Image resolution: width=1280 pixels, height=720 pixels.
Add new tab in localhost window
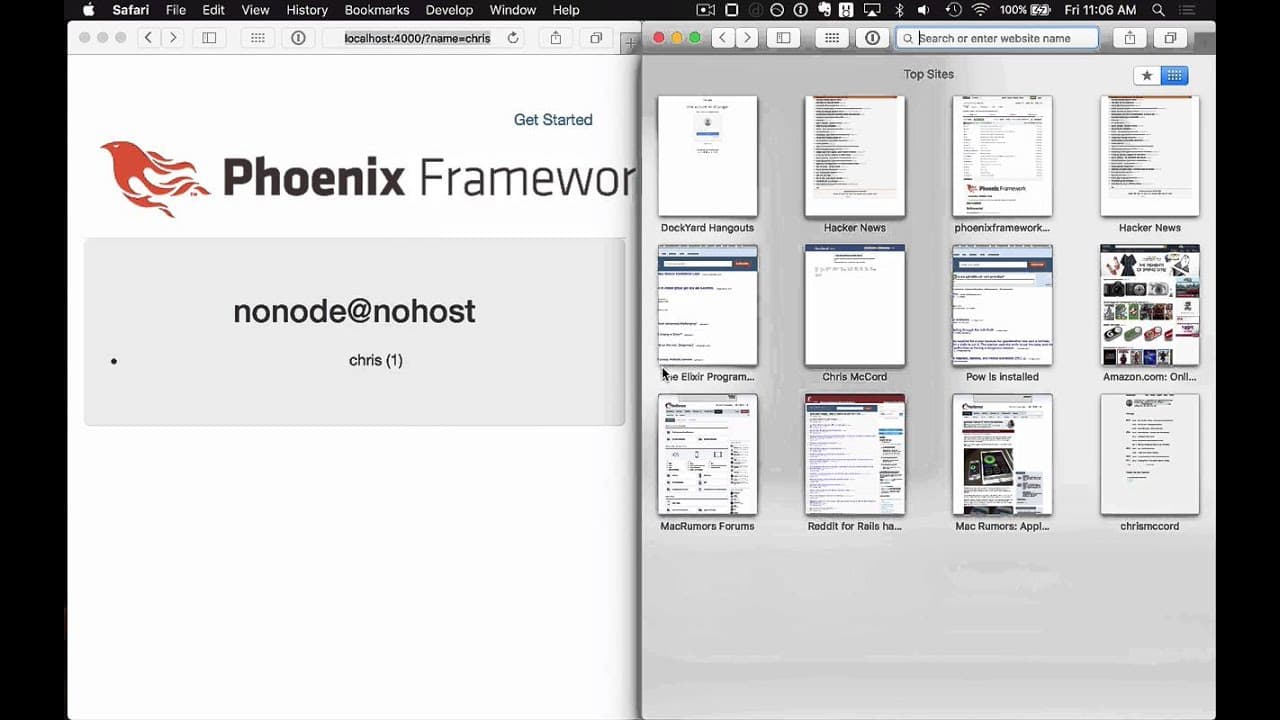629,43
